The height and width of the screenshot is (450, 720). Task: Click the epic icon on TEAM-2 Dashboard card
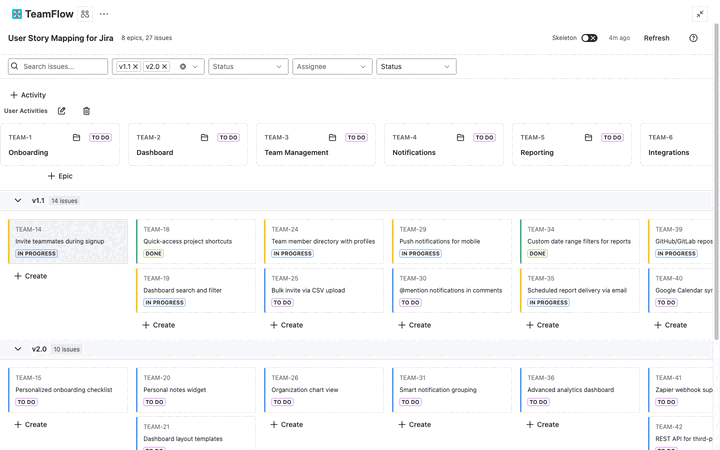205,137
